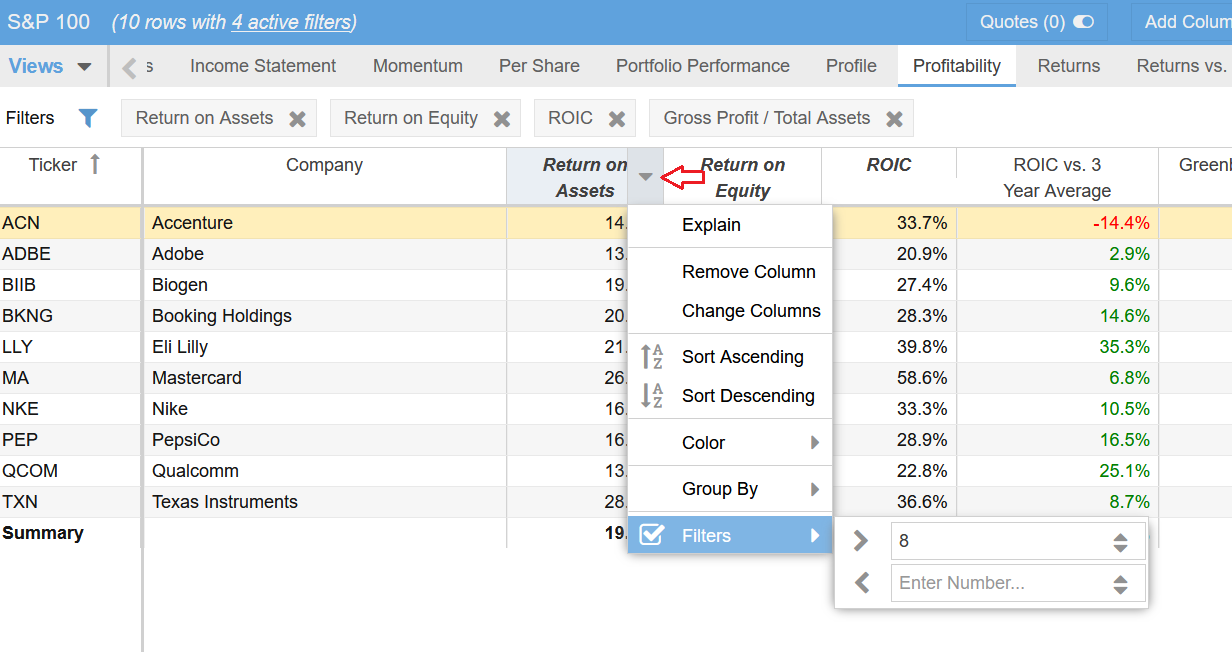Remove the ROIC filter chip
This screenshot has width=1232, height=652.
pos(617,119)
